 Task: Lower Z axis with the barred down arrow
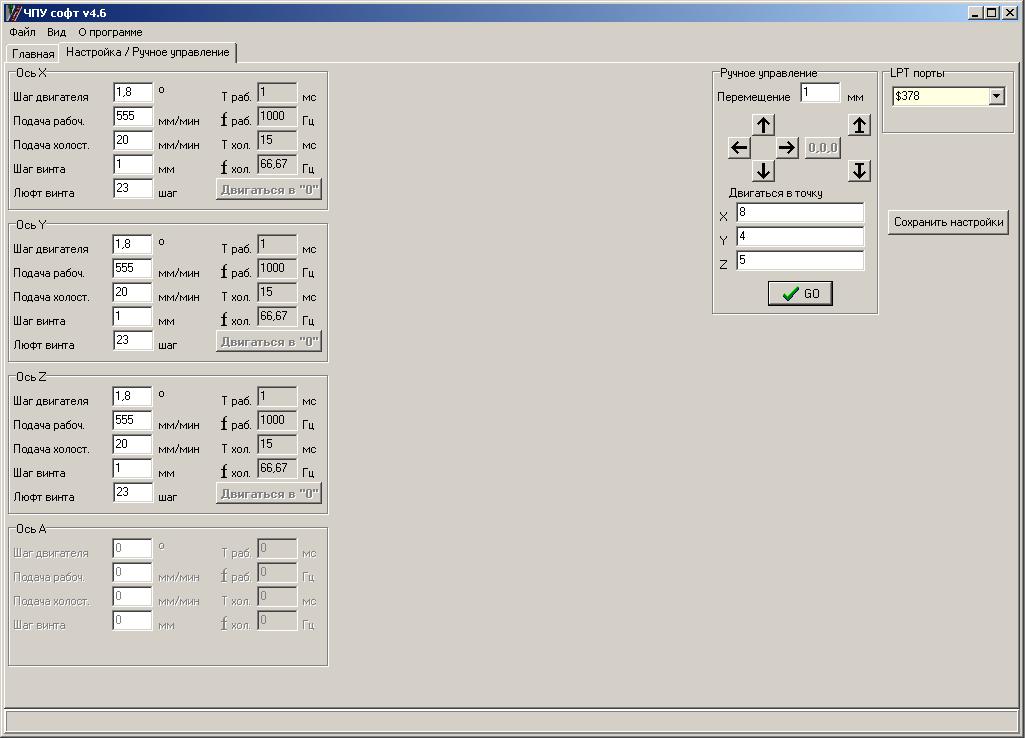click(x=859, y=171)
